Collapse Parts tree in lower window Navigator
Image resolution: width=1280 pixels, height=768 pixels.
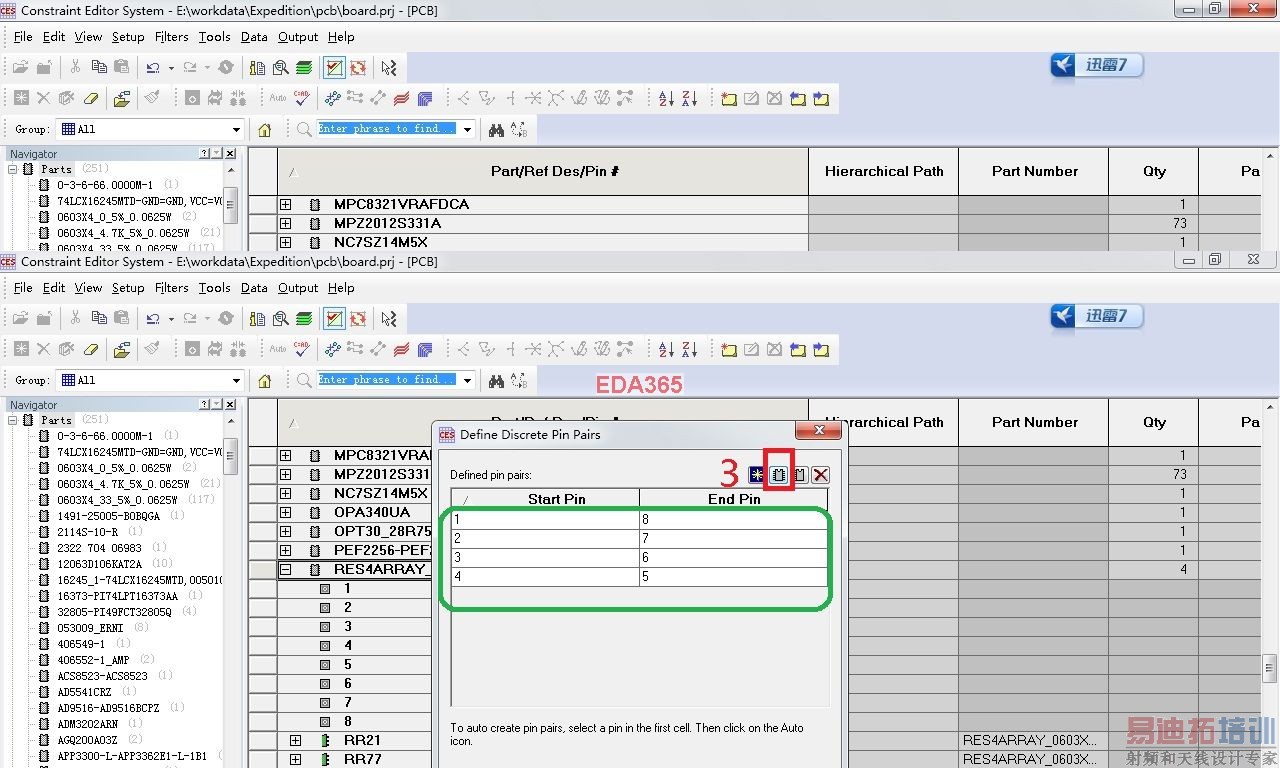click(x=13, y=420)
